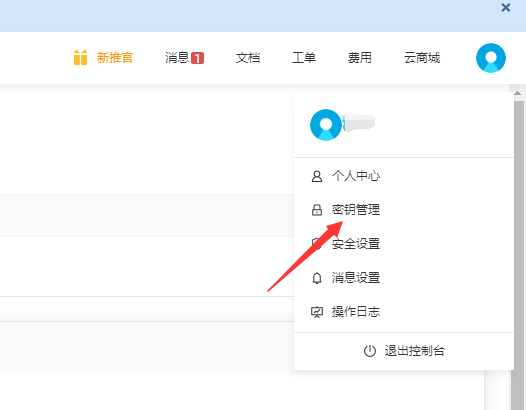Viewport: 526px width, 410px height.
Task: Open 文档 in the top navigation
Action: coord(248,58)
